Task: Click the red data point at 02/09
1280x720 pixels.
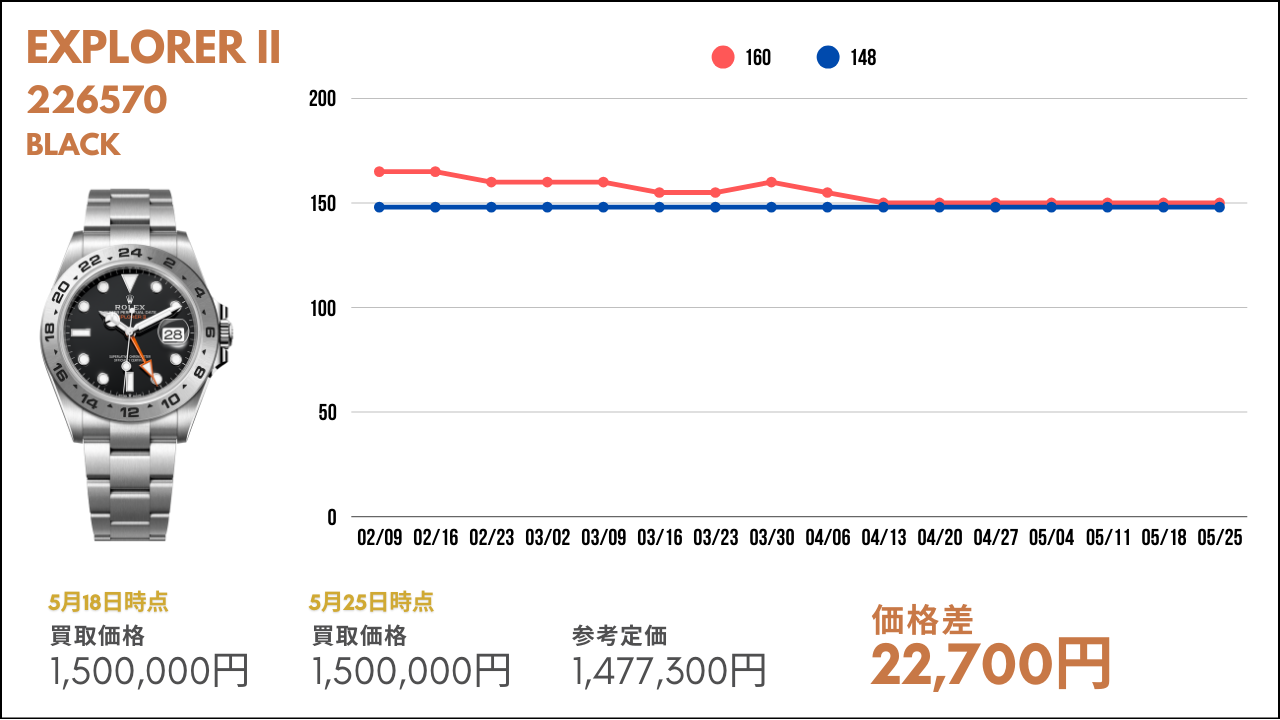Action: (379, 172)
